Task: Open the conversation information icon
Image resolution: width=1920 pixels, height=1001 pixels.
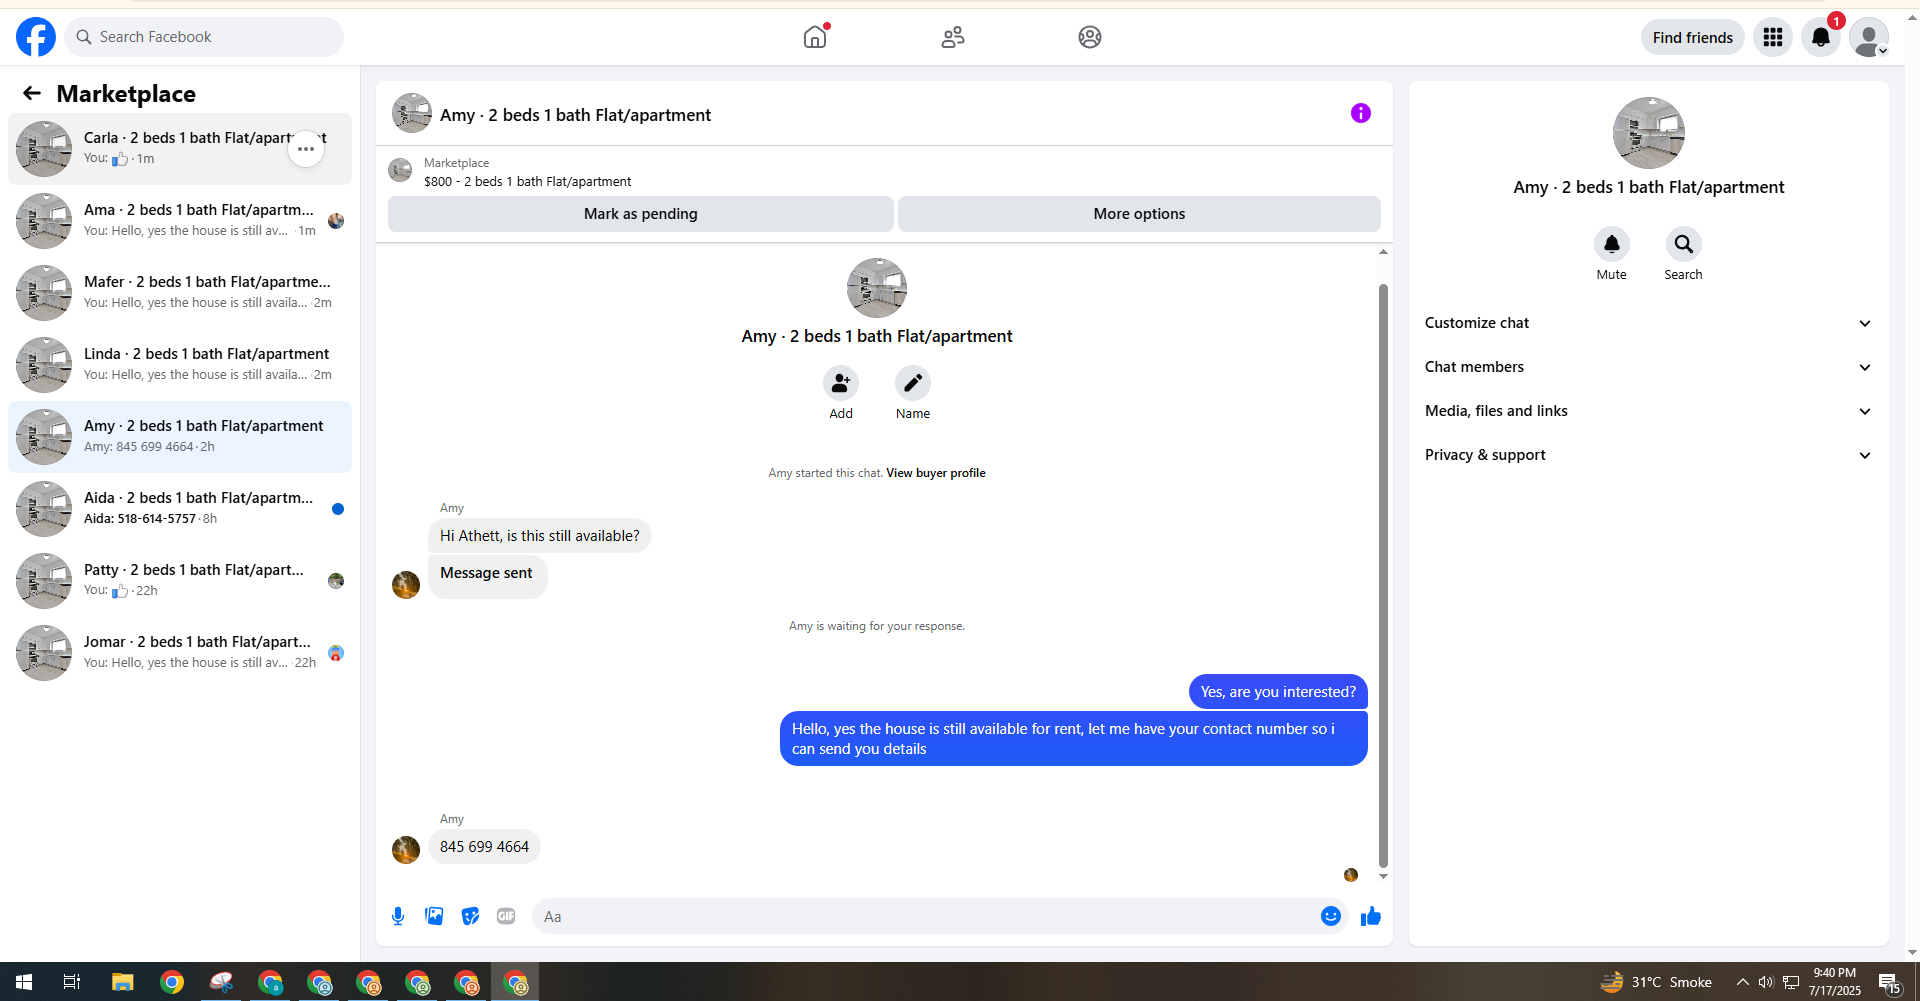Action: coord(1361,113)
